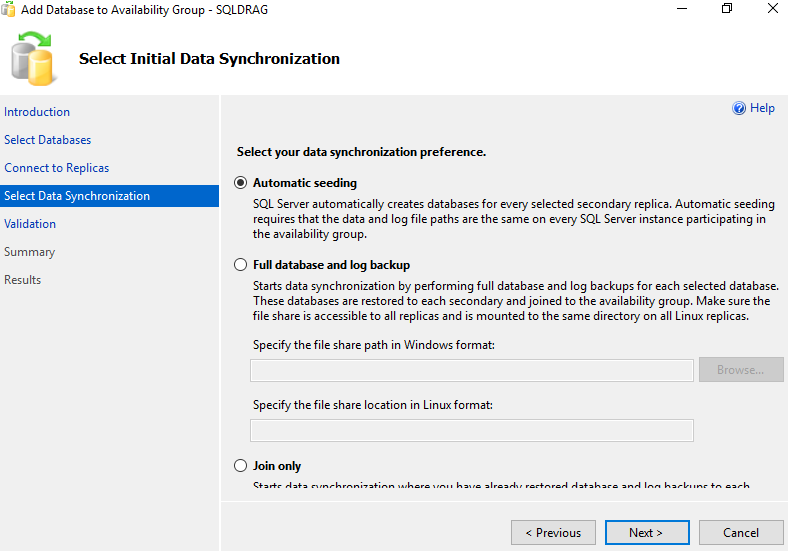This screenshot has height=551, width=788.
Task: Open the Help link
Action: coord(762,108)
